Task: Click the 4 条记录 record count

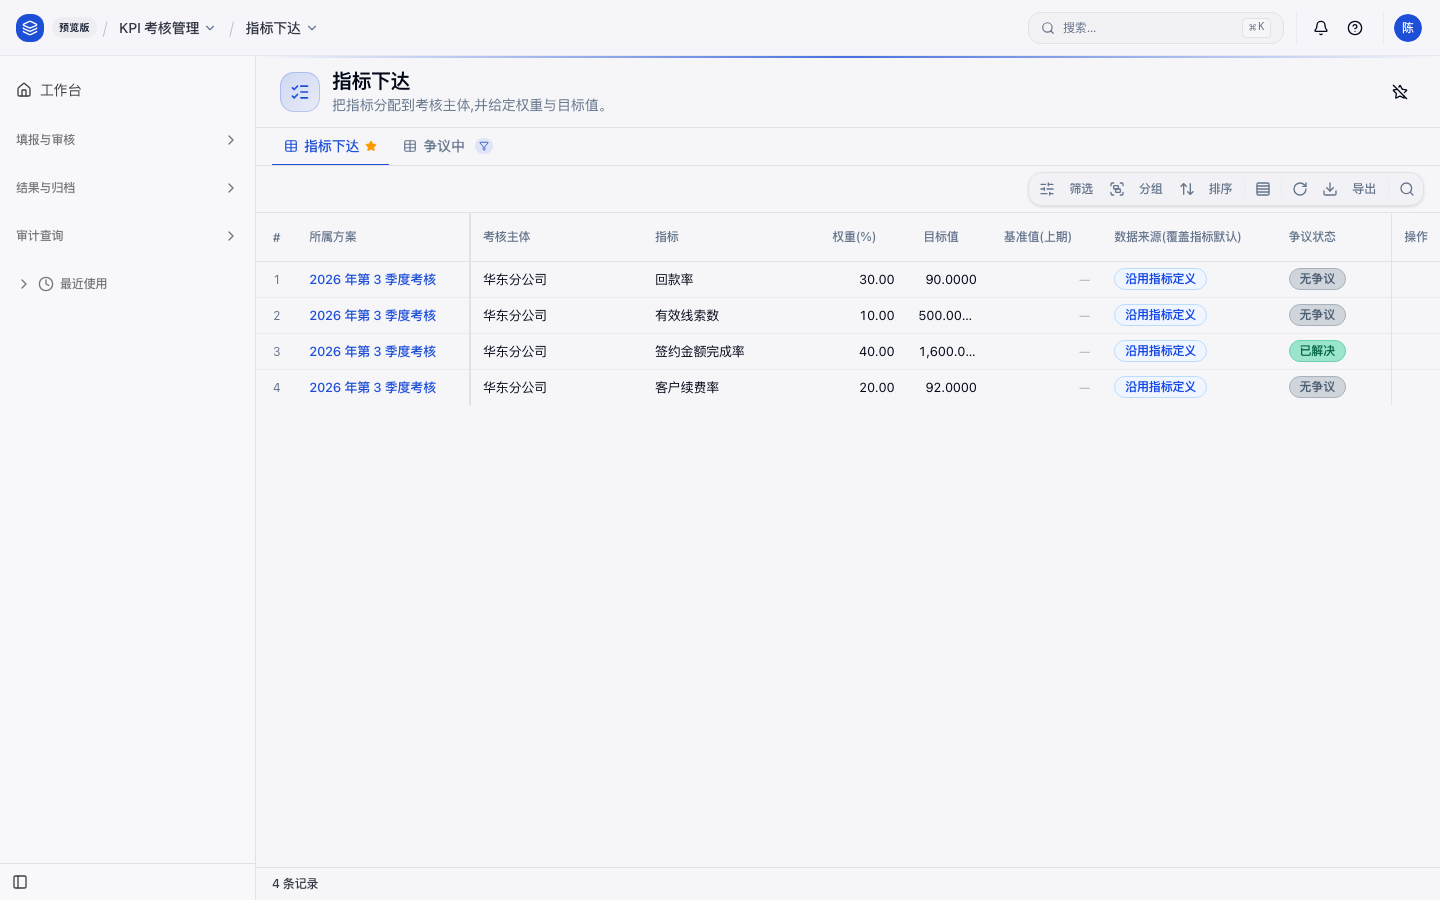Action: [x=295, y=884]
